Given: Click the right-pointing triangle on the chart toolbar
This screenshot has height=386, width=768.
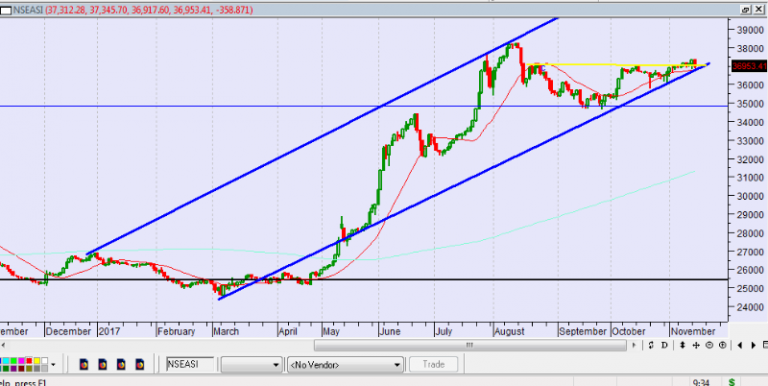Looking at the screenshot, I should pyautogui.click(x=754, y=345).
